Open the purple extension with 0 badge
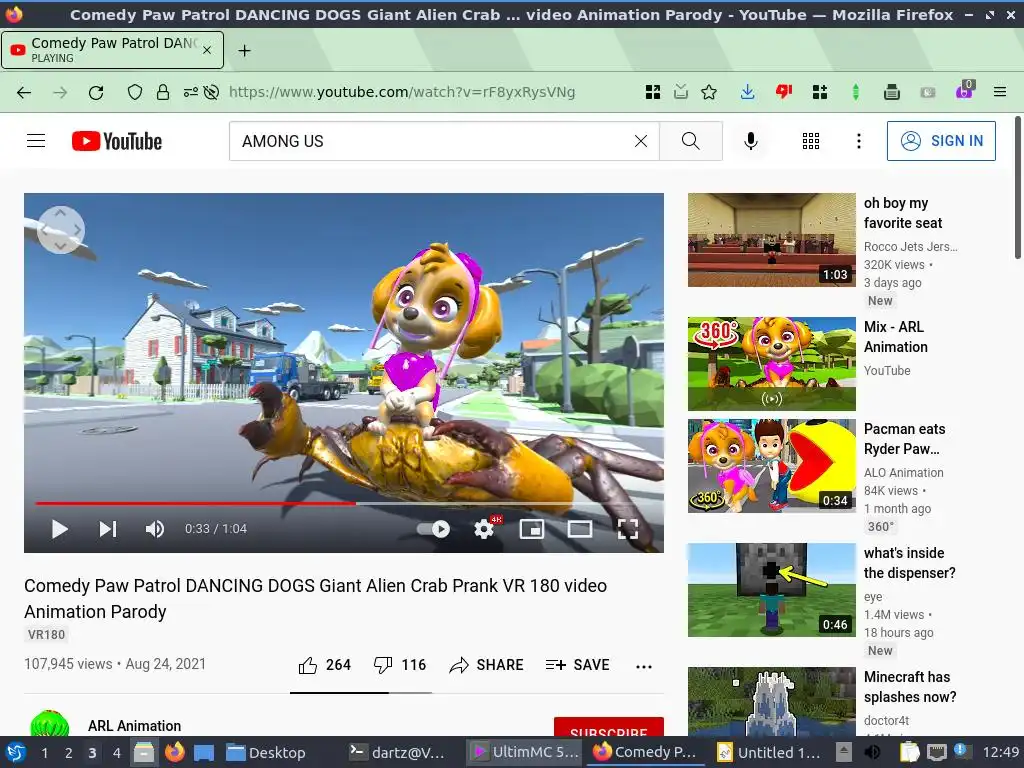The width and height of the screenshot is (1024, 768). (965, 90)
